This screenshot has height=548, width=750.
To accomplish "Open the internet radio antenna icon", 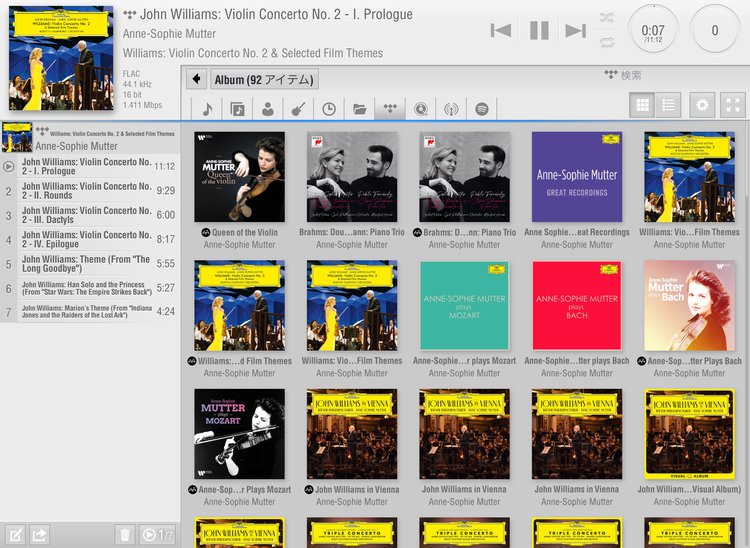I will click(451, 109).
